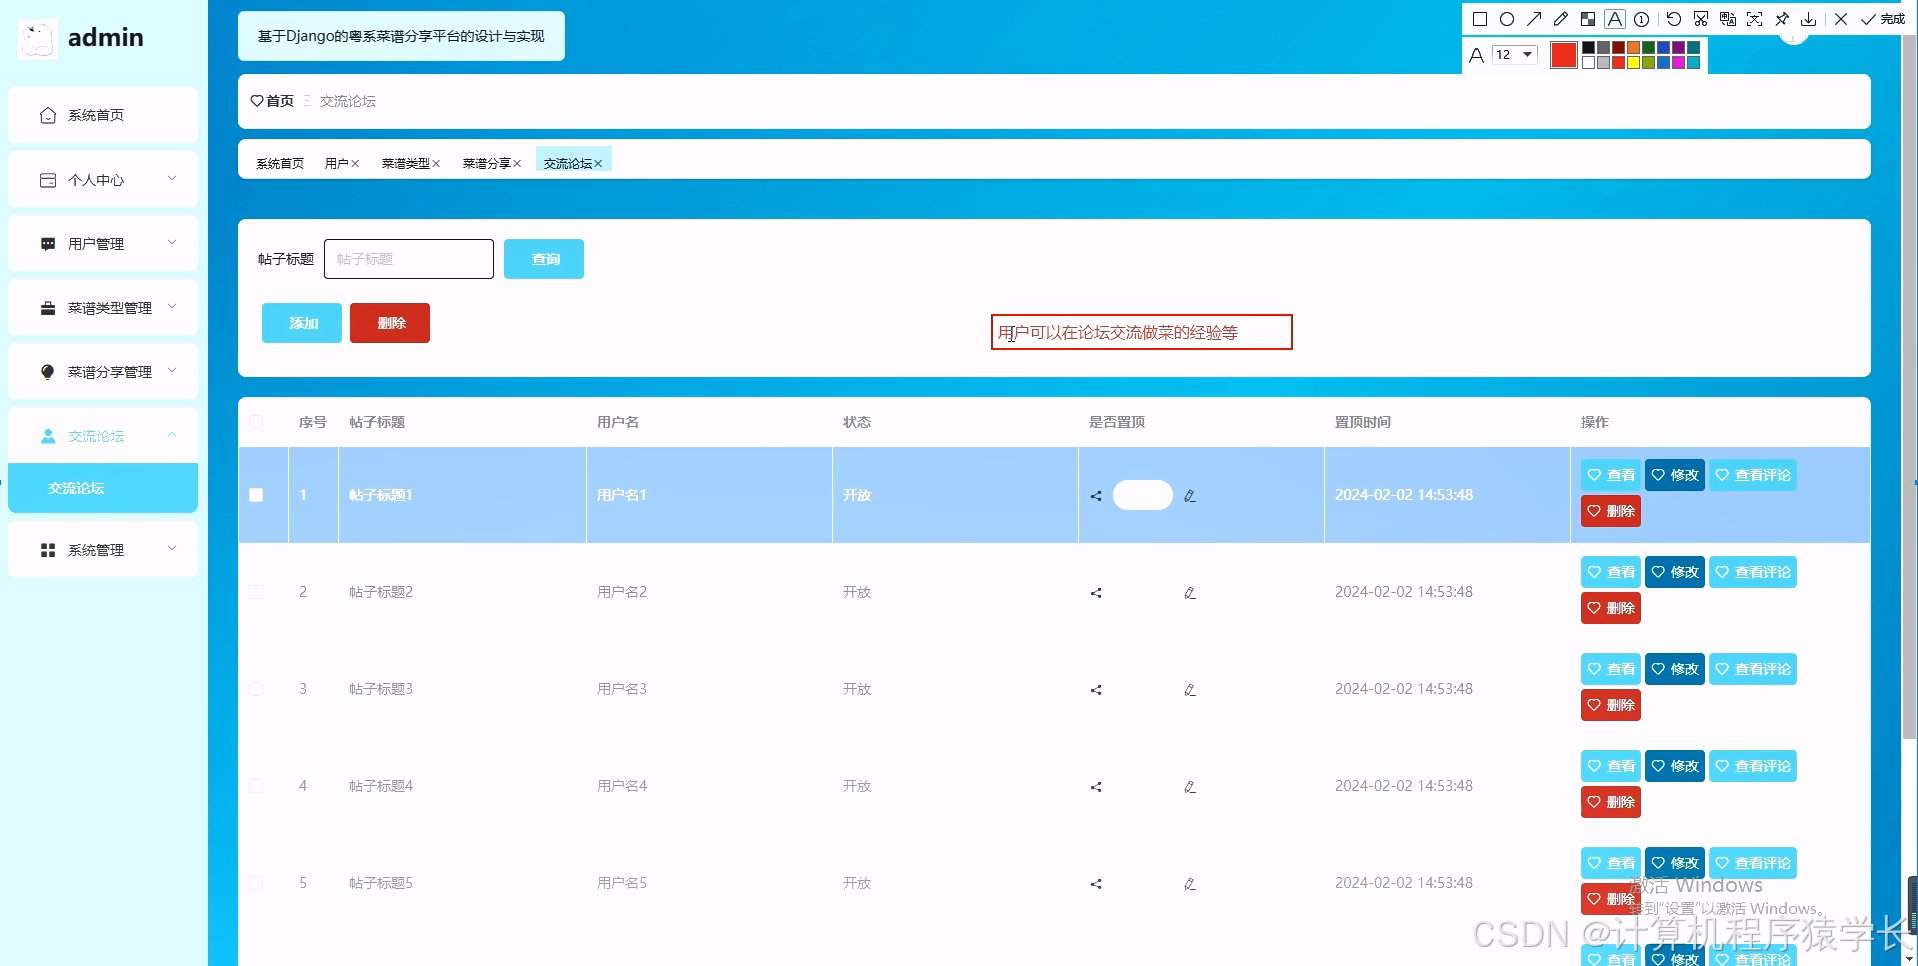Expand the 菜谱分享管理 sidebar menu

[x=103, y=371]
